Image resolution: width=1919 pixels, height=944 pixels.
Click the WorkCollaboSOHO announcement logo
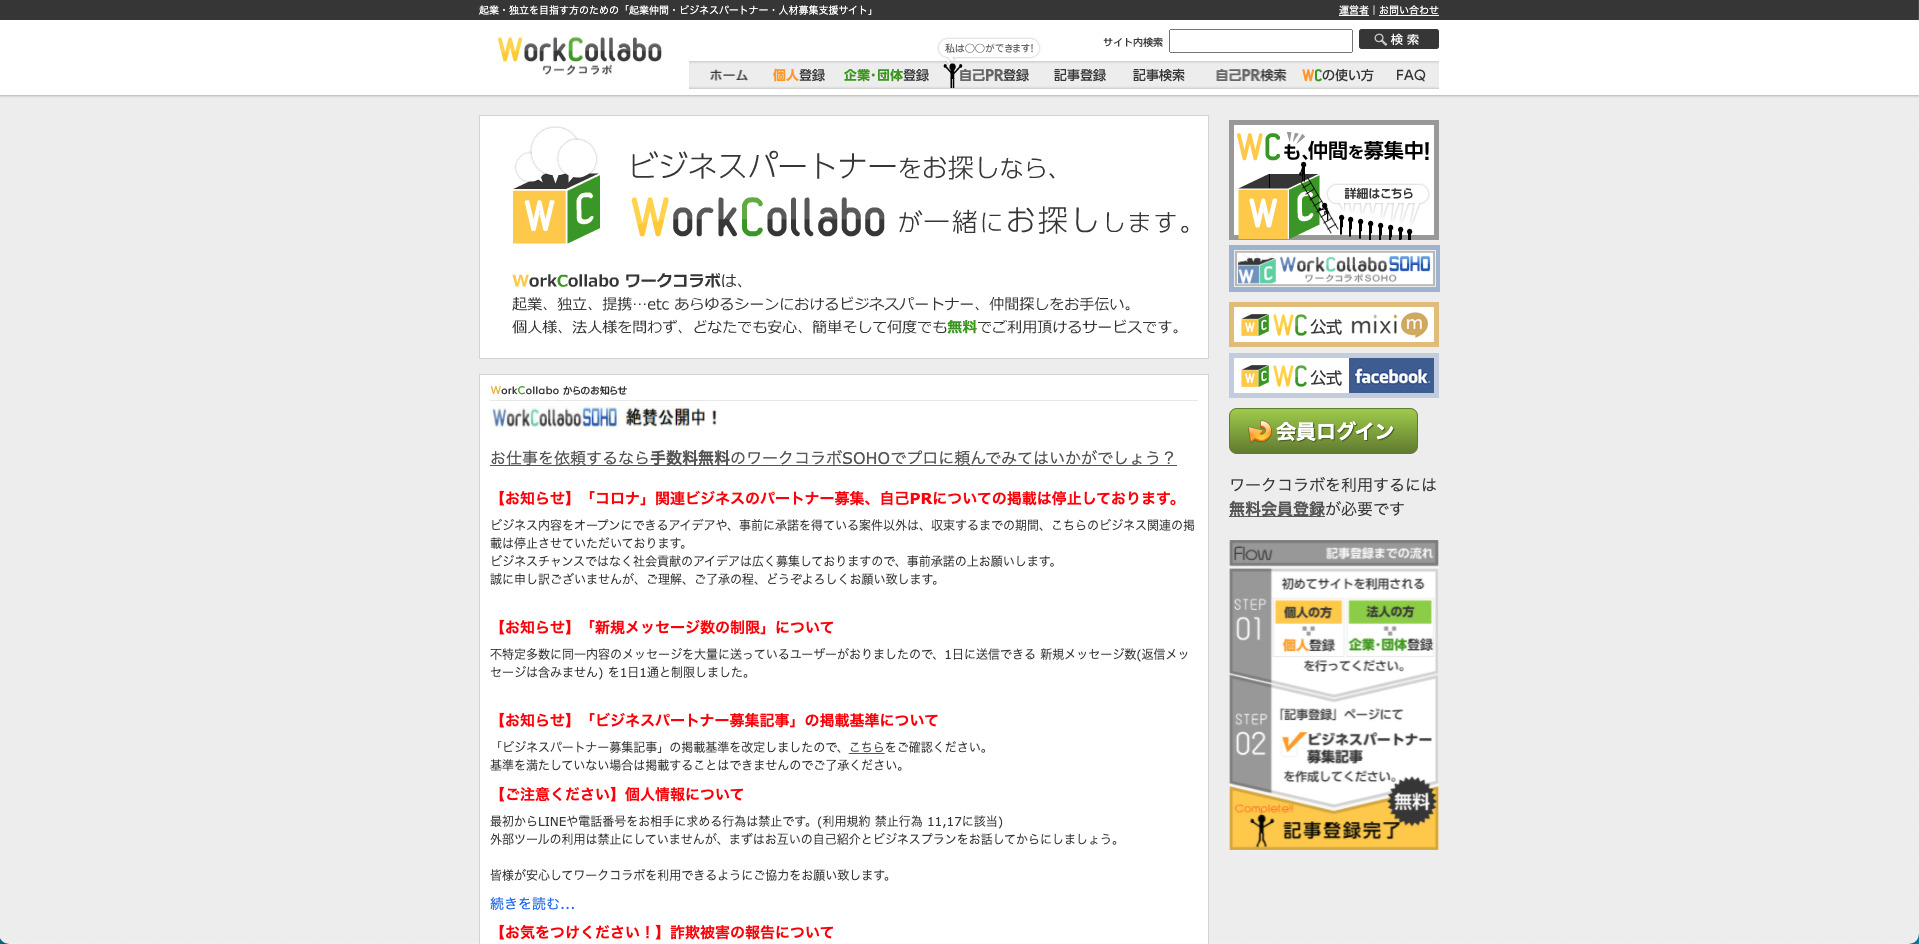pyautogui.click(x=554, y=418)
